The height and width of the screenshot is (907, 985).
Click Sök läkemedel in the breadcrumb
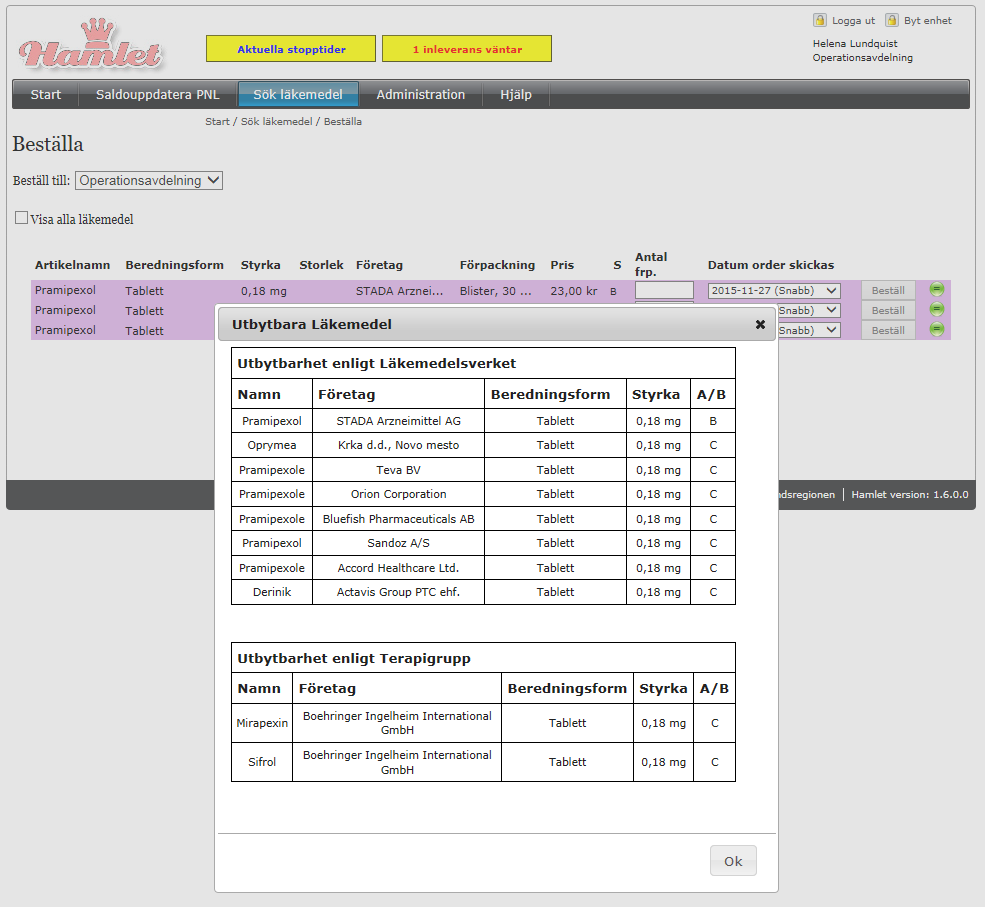point(276,122)
